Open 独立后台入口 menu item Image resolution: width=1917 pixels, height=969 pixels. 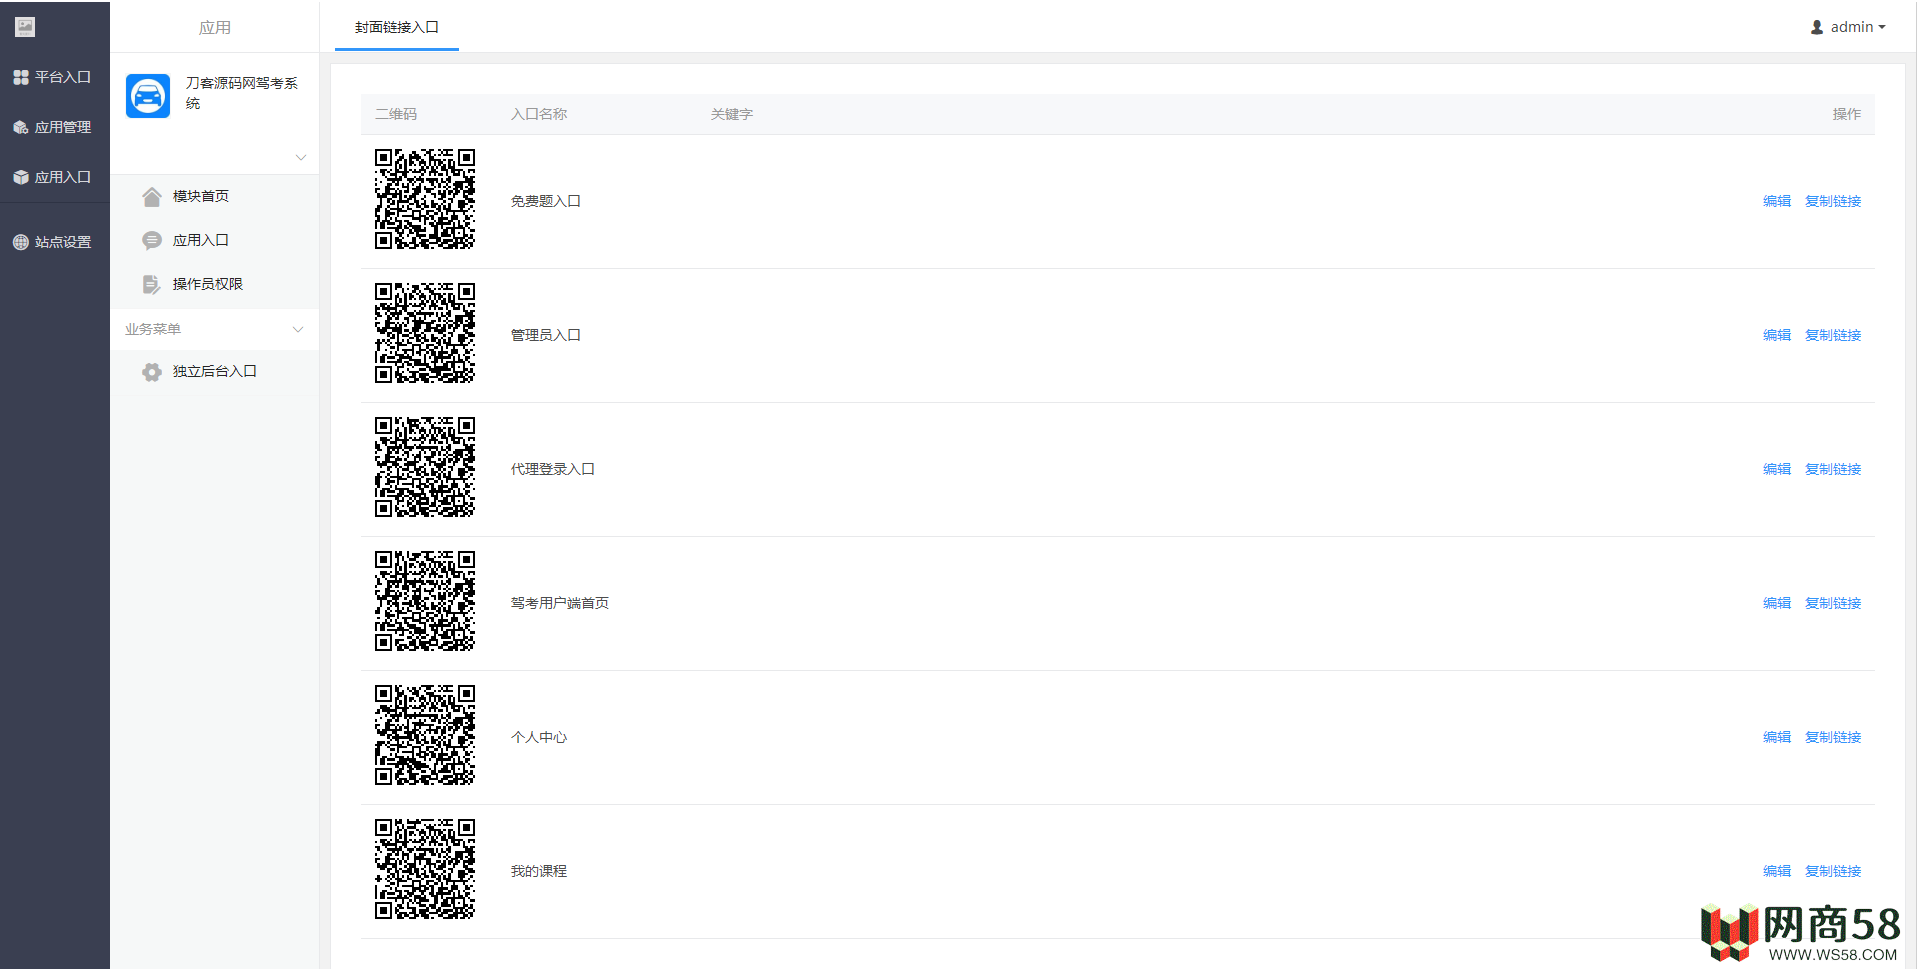[215, 371]
